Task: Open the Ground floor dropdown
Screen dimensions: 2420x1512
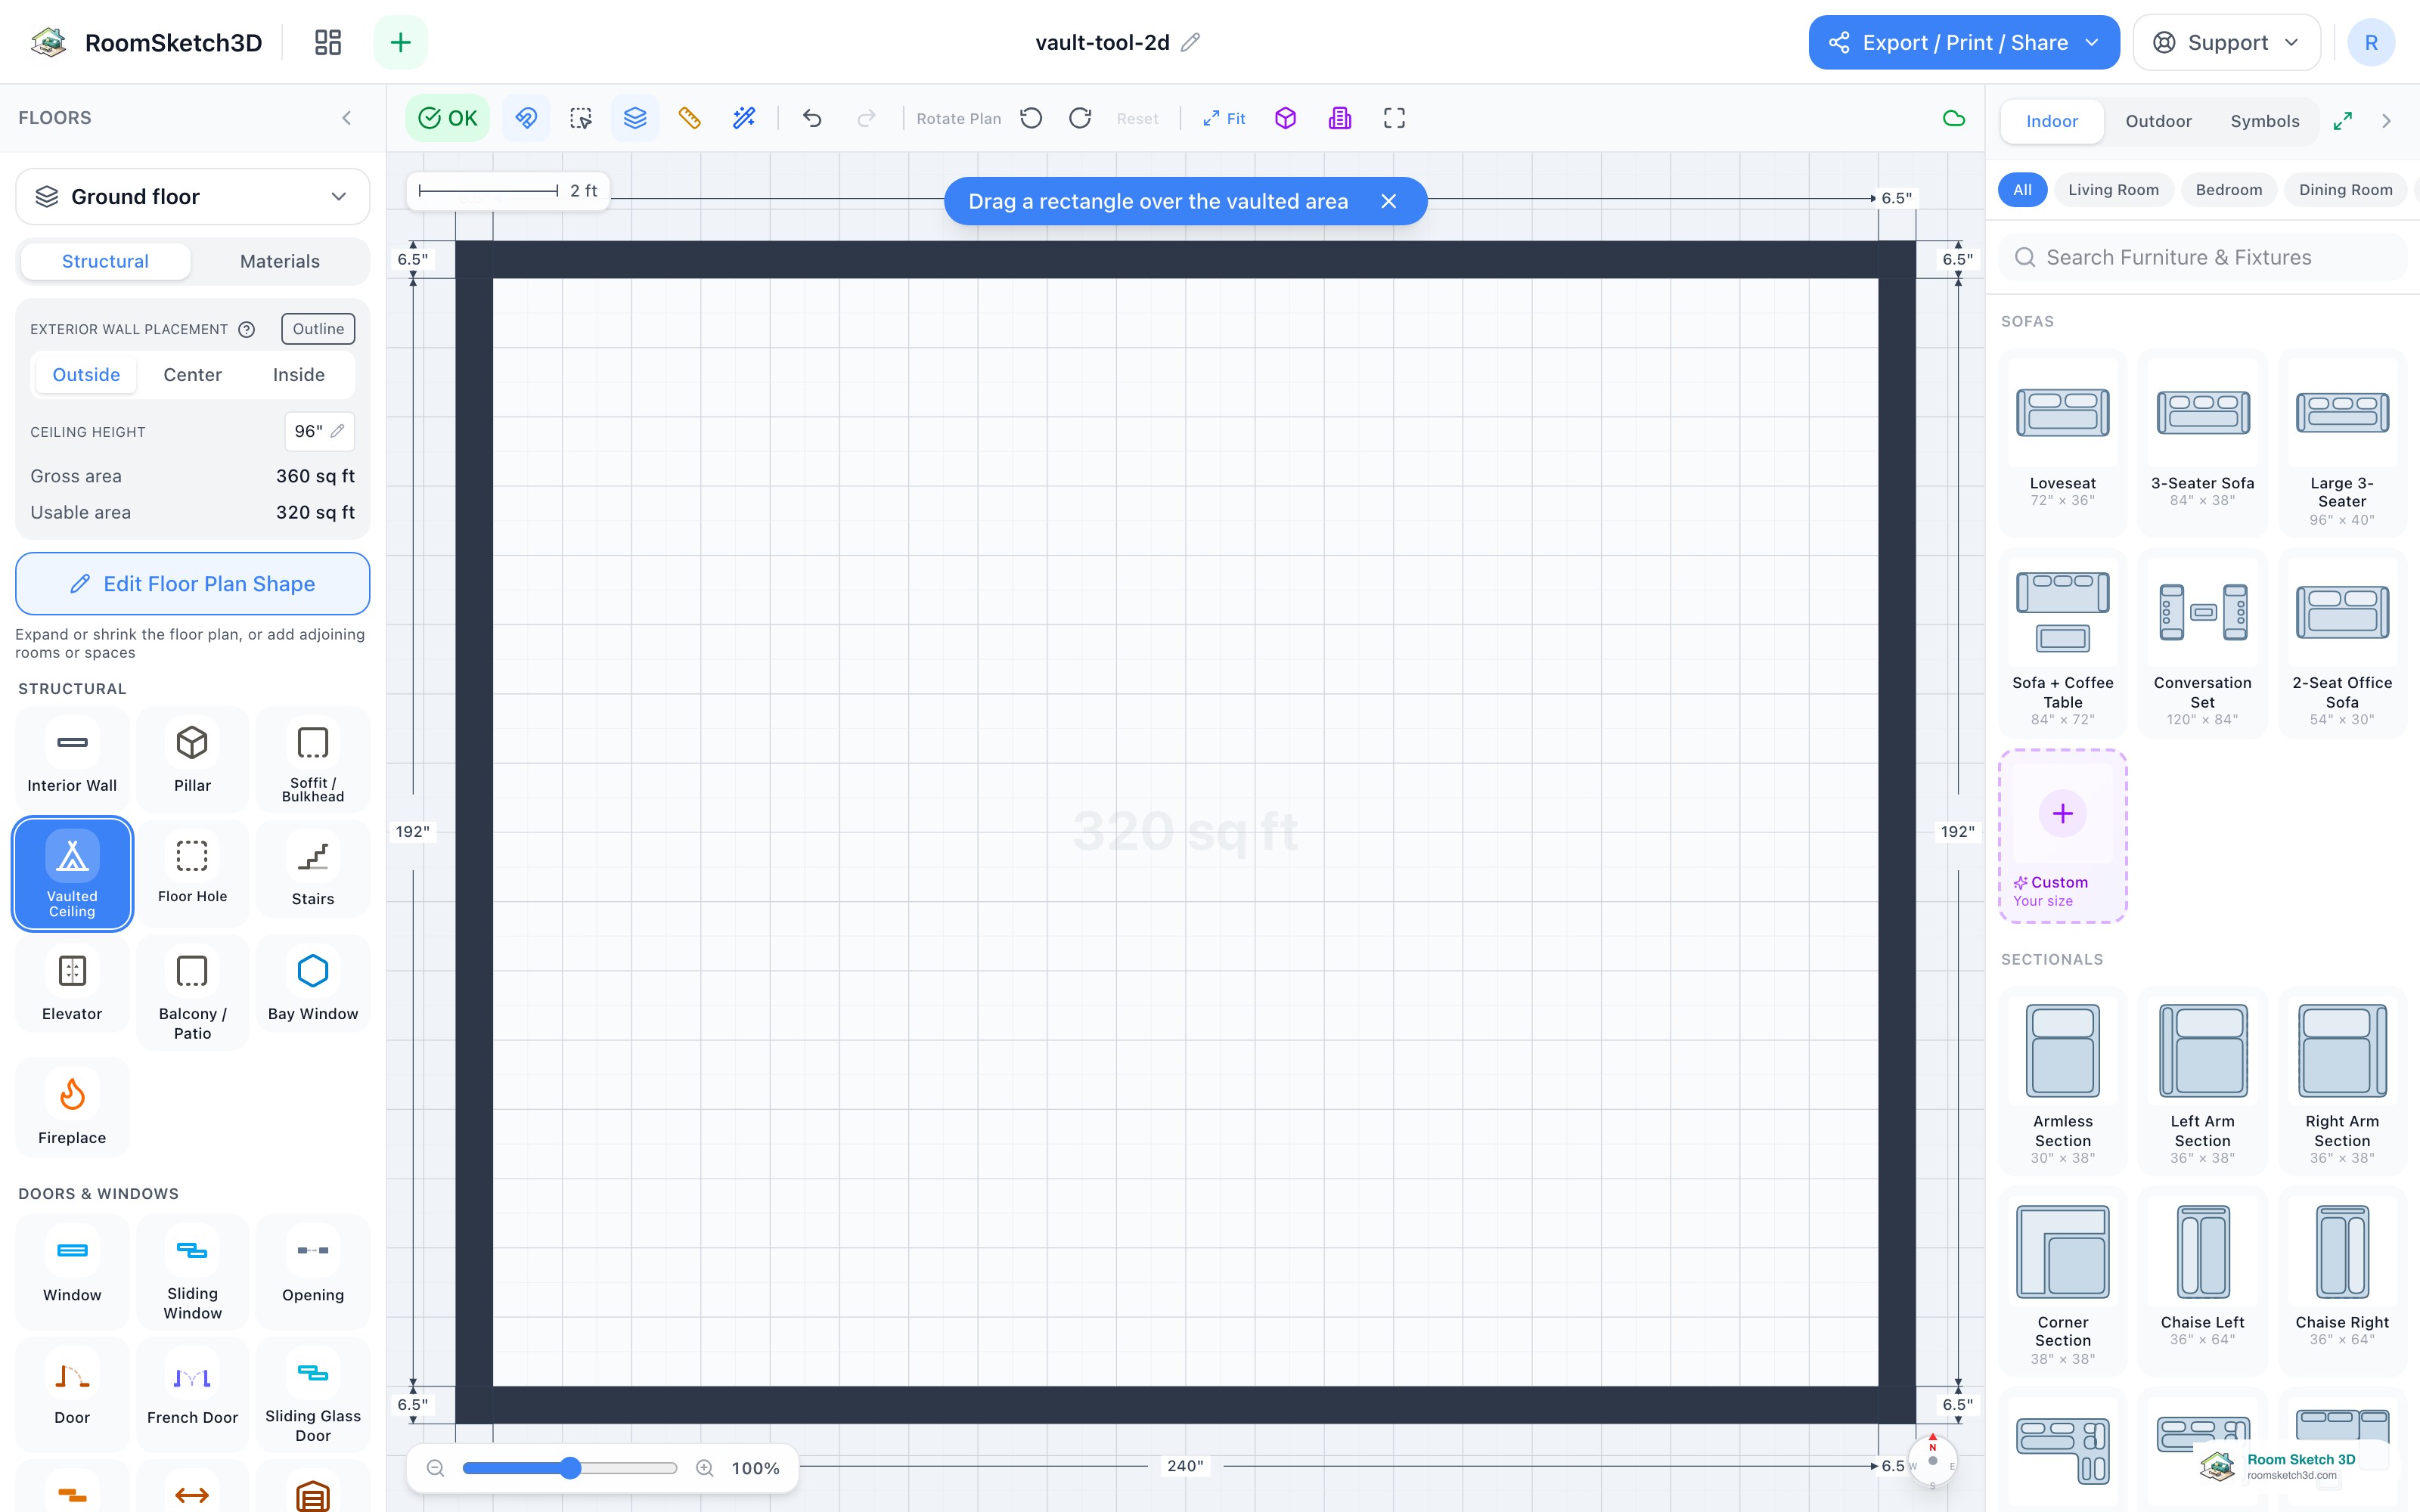Action: click(x=192, y=196)
